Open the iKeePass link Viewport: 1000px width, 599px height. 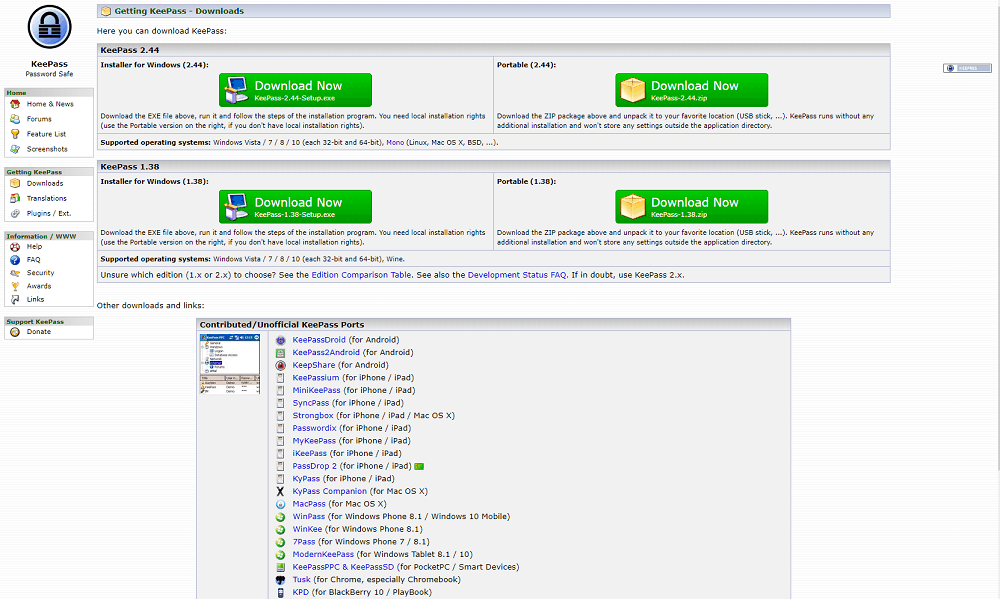(x=309, y=454)
